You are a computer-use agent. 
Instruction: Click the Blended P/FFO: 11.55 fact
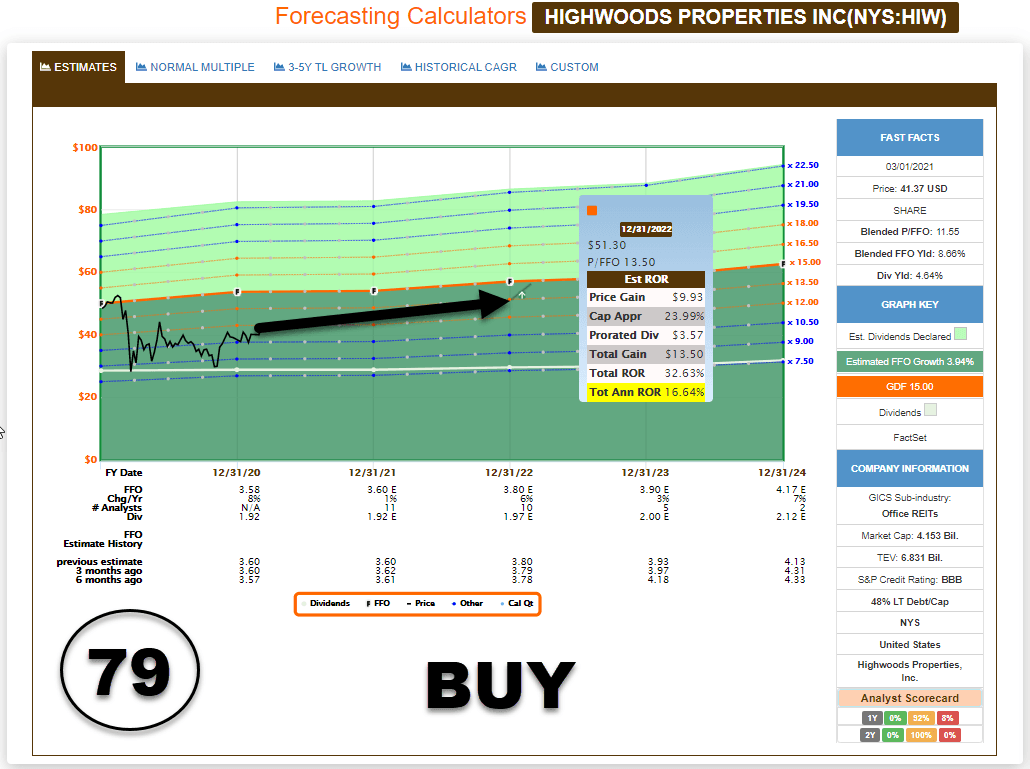[x=910, y=232]
